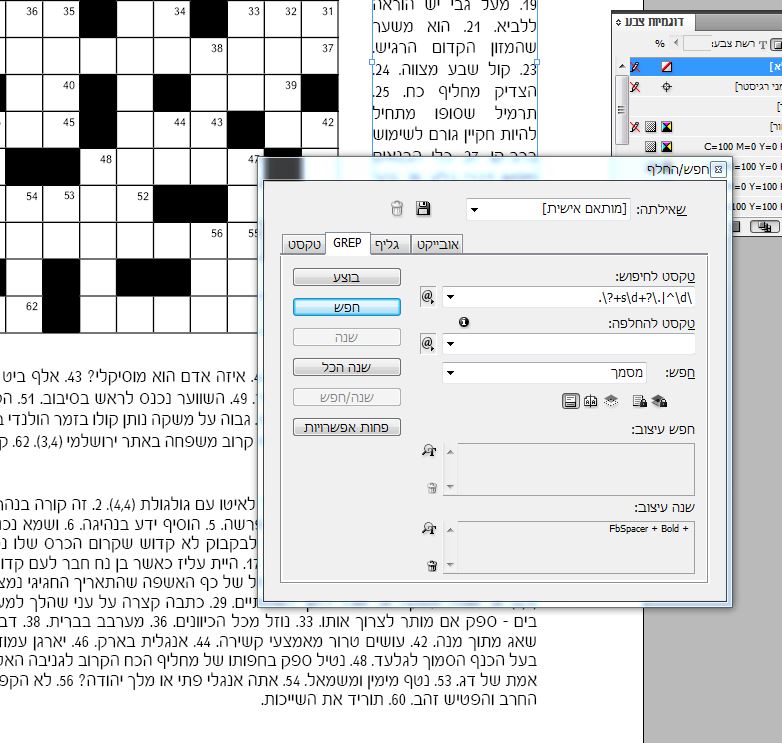Select the Black swatch CMYK color icon
This screenshot has width=782, height=743.
666,127
